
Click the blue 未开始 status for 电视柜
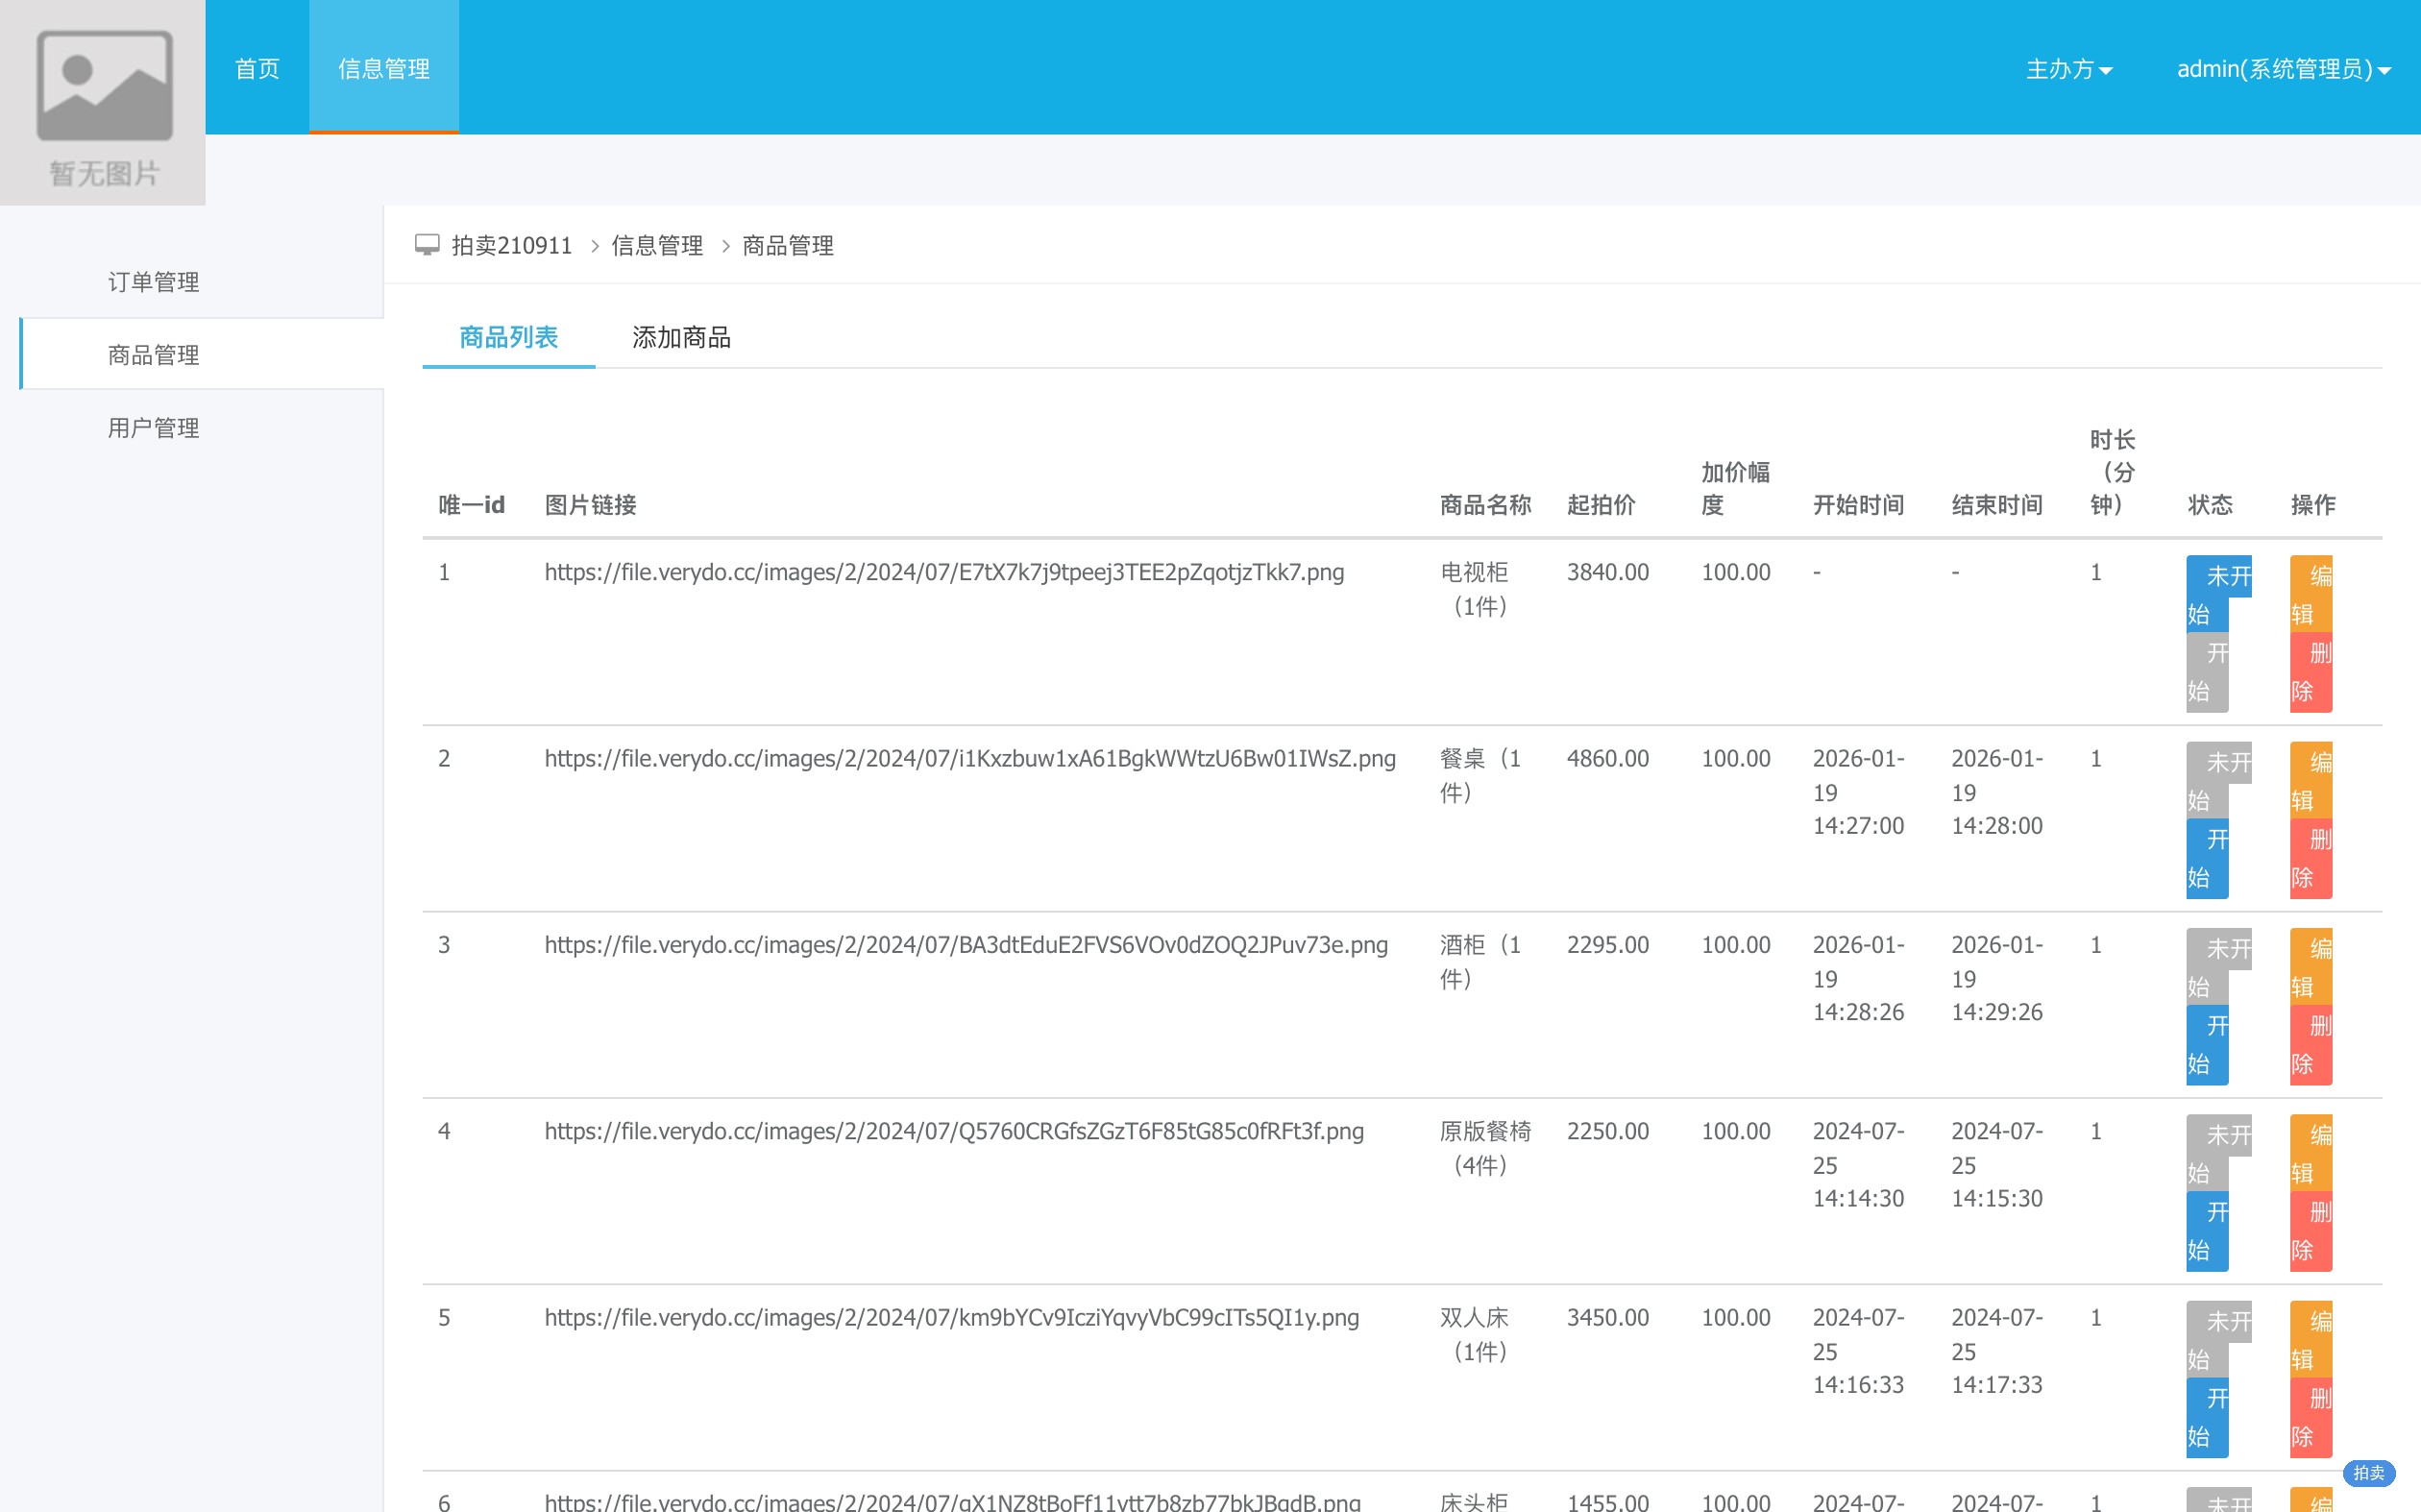[2217, 594]
